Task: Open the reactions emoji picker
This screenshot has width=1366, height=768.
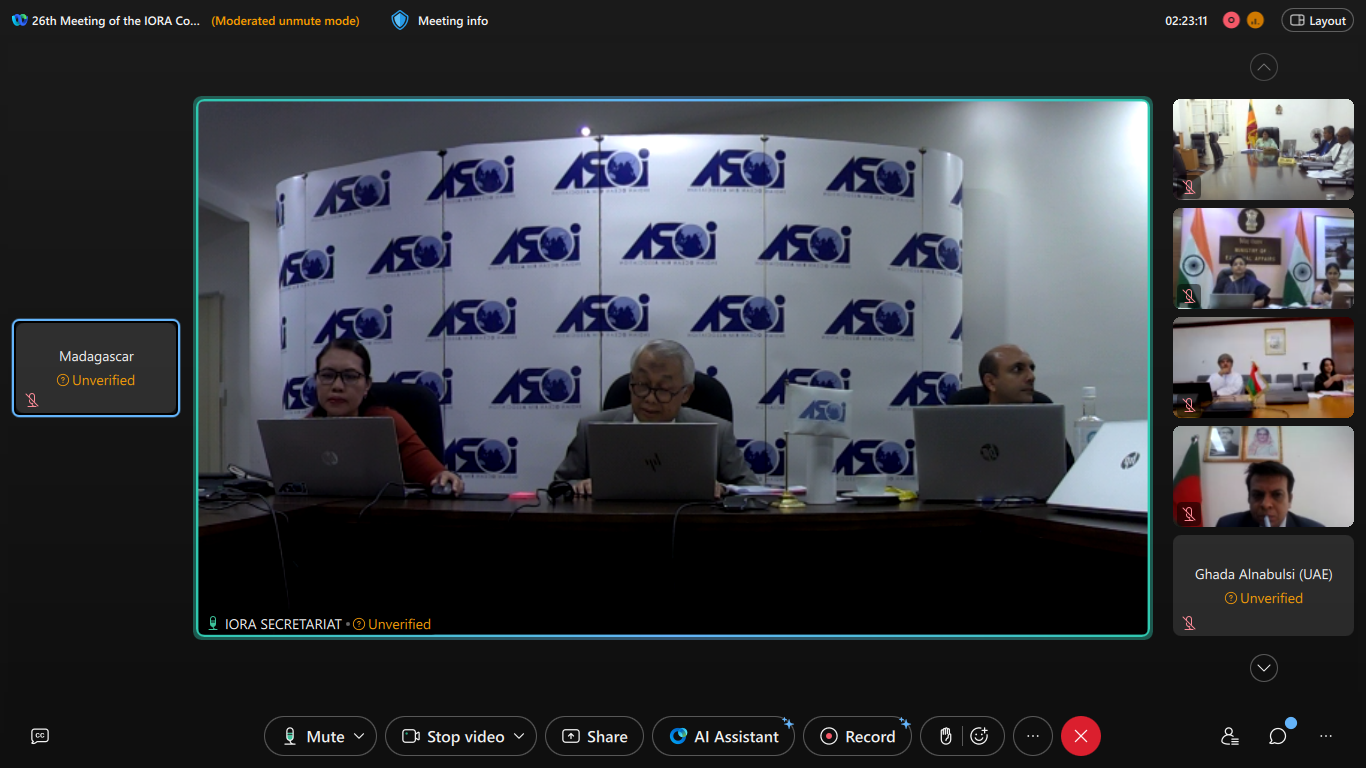Action: (x=980, y=736)
